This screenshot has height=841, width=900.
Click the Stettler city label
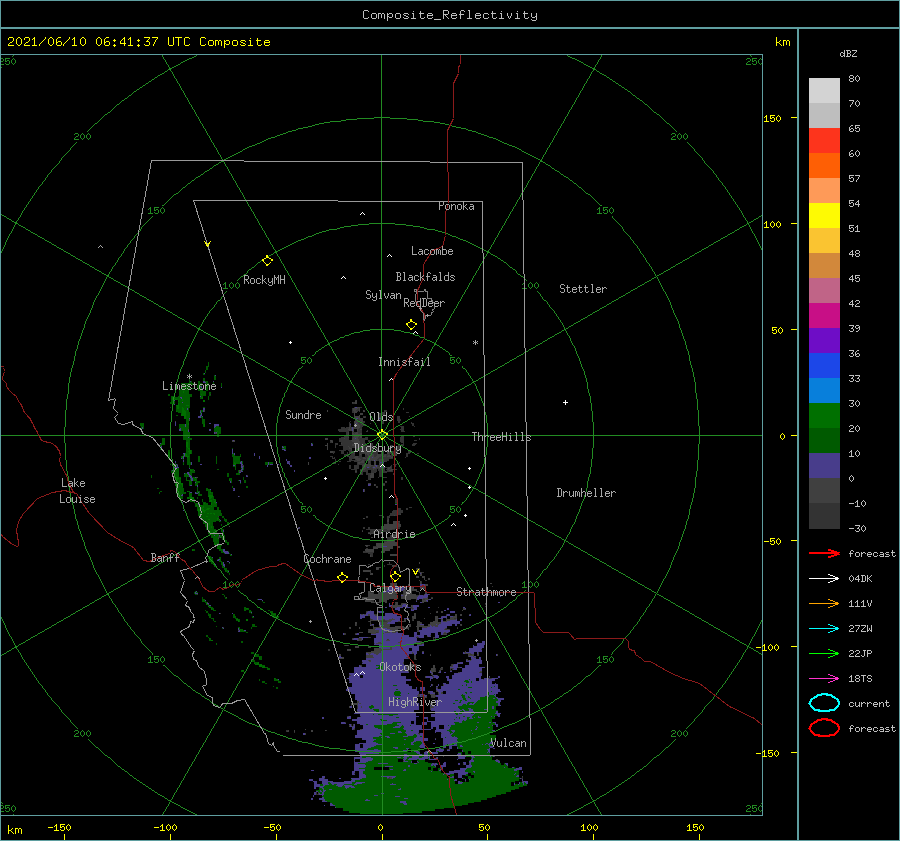click(583, 289)
